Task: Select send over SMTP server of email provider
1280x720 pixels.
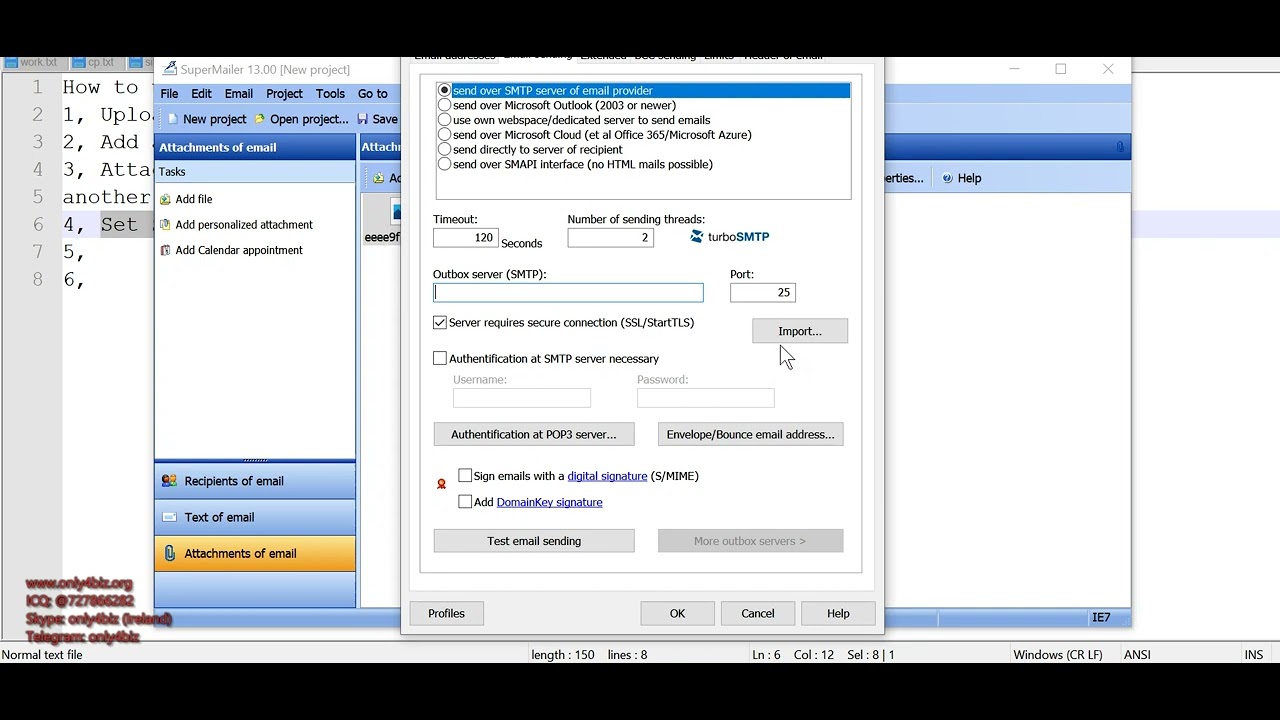Action: [x=445, y=90]
